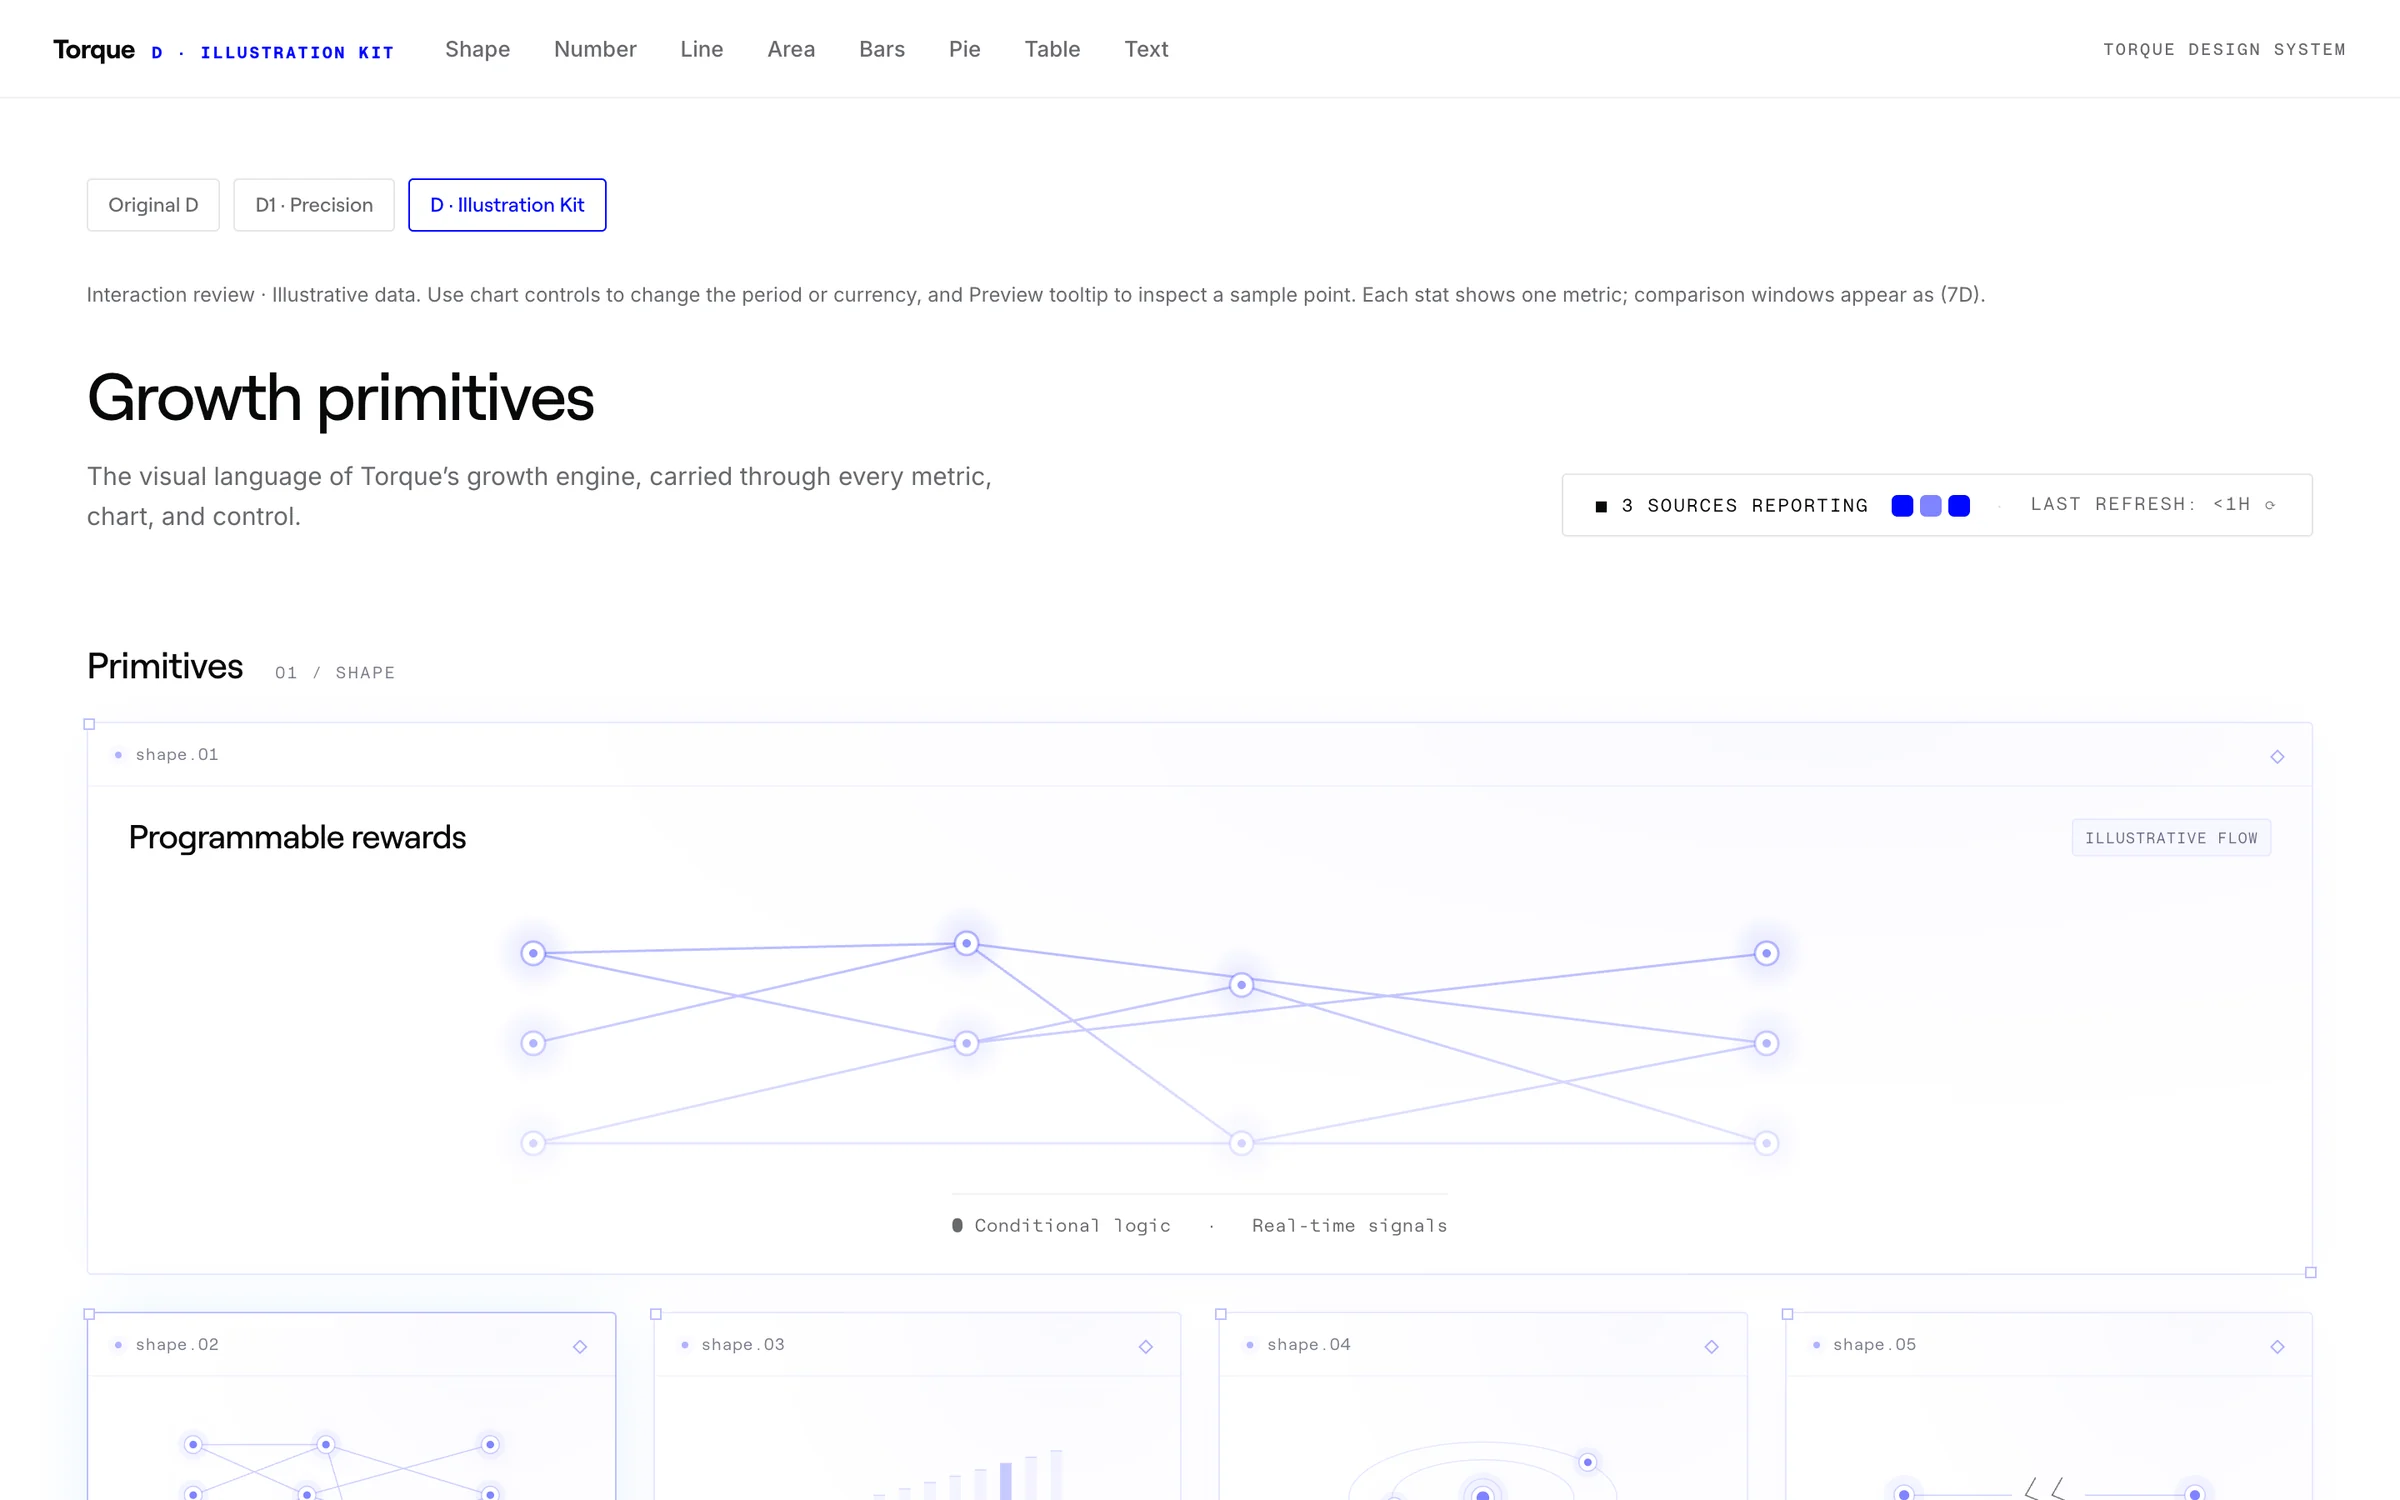Screen dimensions: 2400x1500
Task: Click the diamond icon on shape.04 card
Action: coord(1712,1346)
